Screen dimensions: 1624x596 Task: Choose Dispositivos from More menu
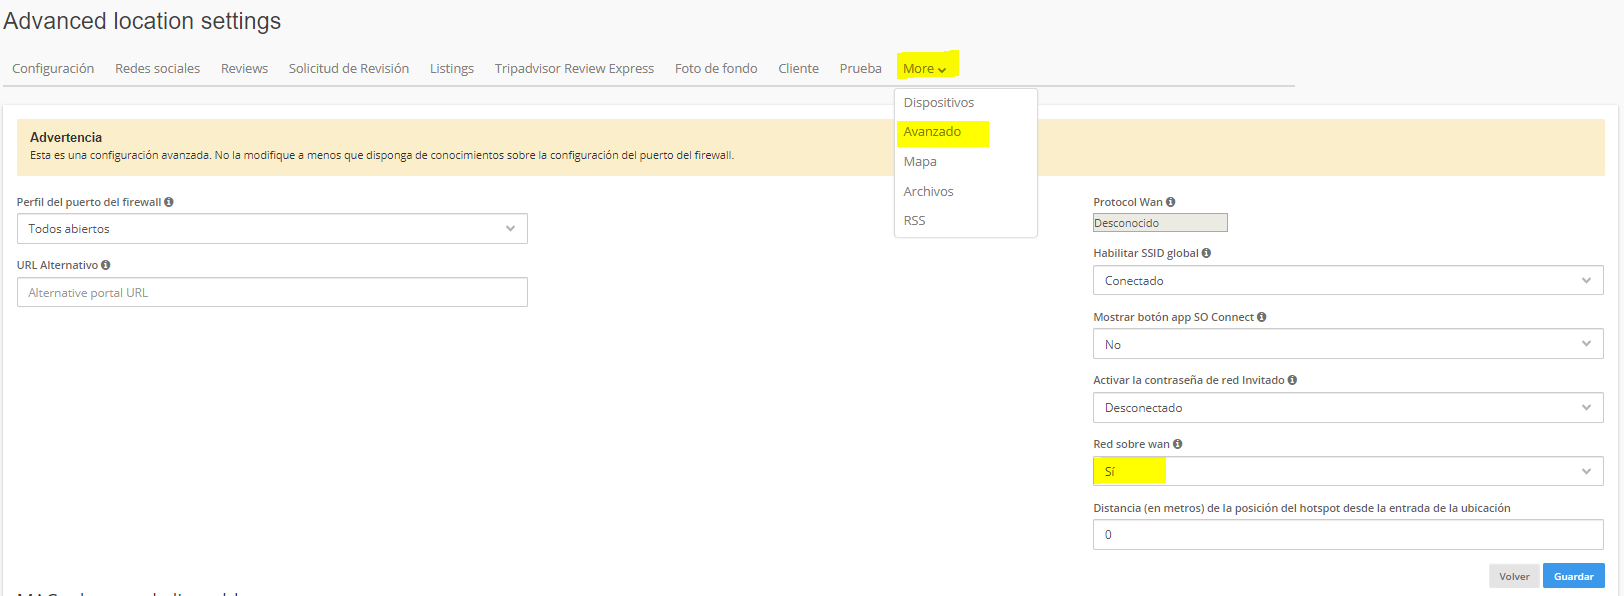click(x=939, y=103)
